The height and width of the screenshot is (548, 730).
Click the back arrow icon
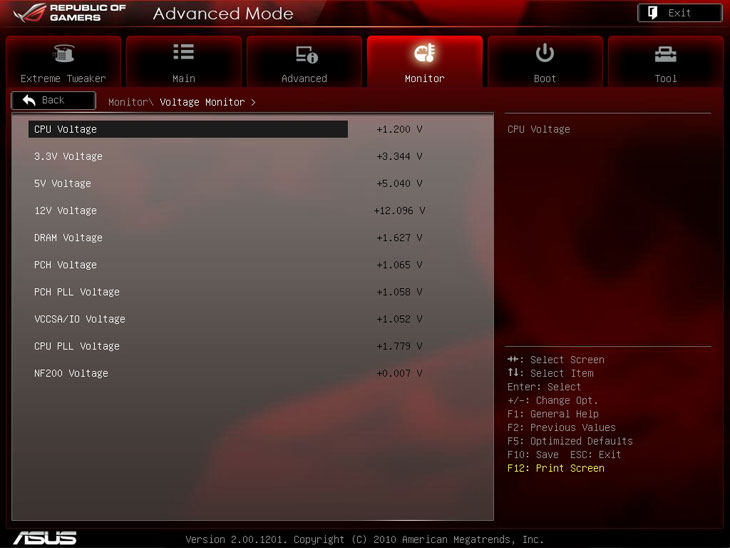pyautogui.click(x=28, y=100)
